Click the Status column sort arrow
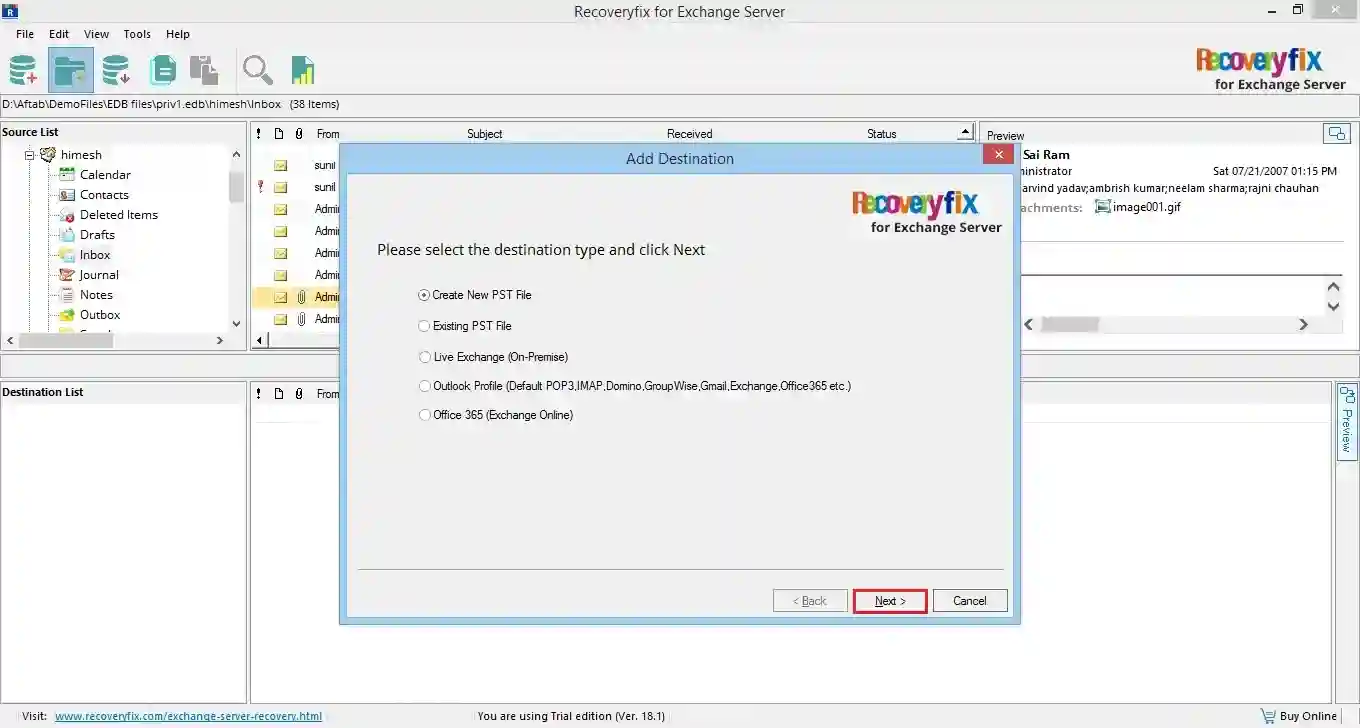This screenshot has width=1360, height=728. tap(965, 132)
